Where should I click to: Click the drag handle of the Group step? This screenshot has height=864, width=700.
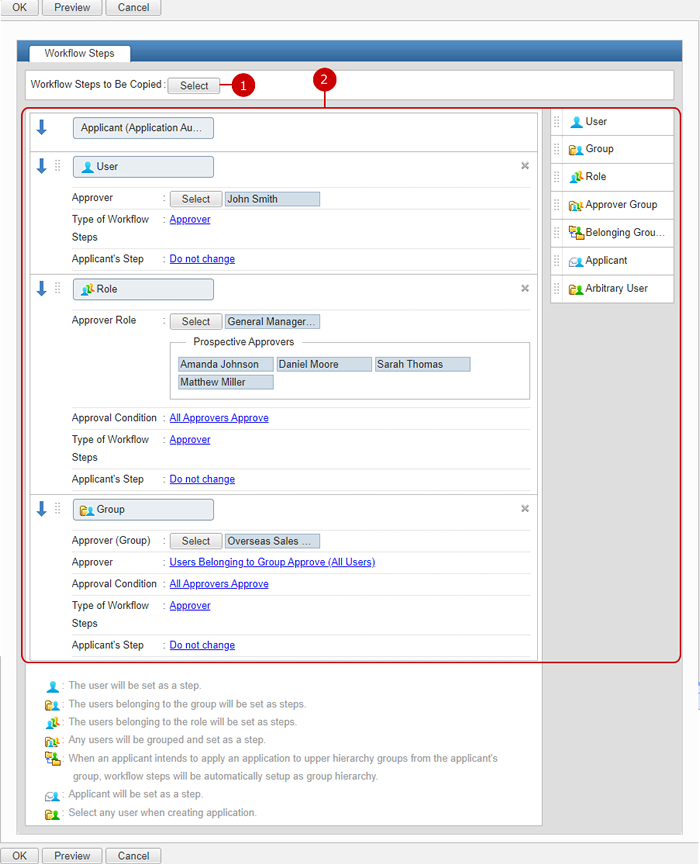(57, 509)
